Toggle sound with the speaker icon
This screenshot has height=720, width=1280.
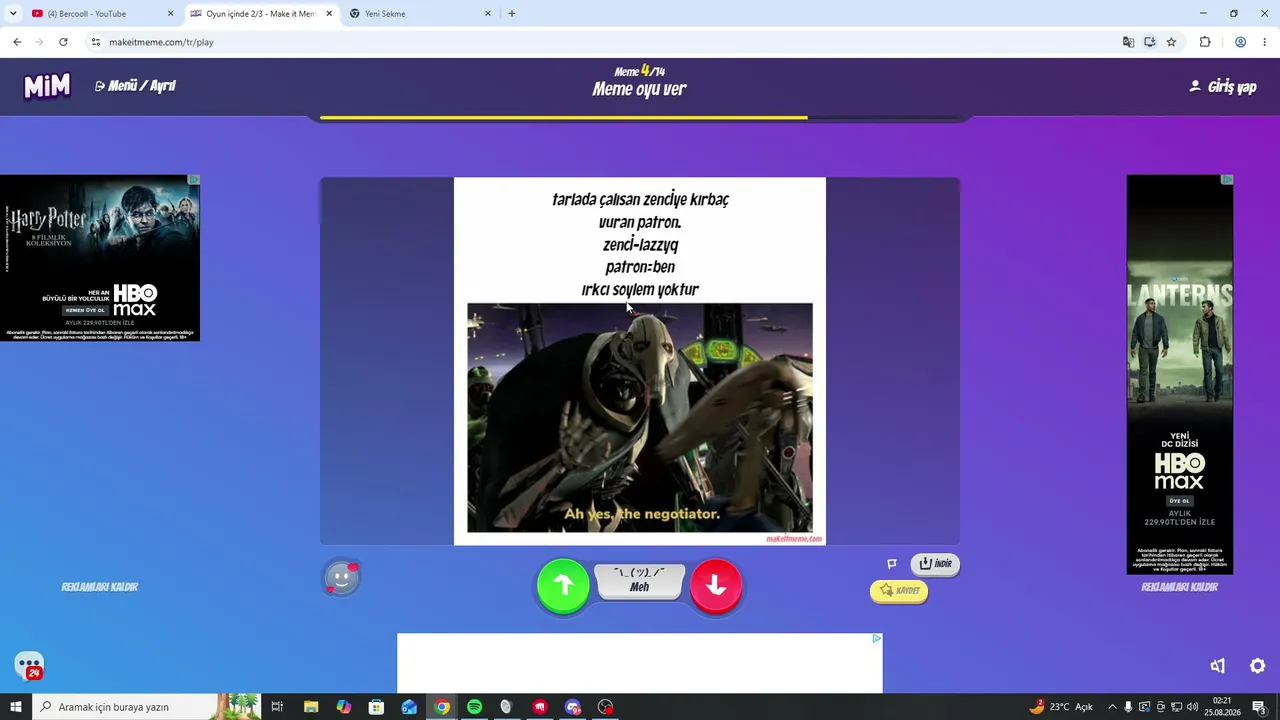click(x=1217, y=666)
